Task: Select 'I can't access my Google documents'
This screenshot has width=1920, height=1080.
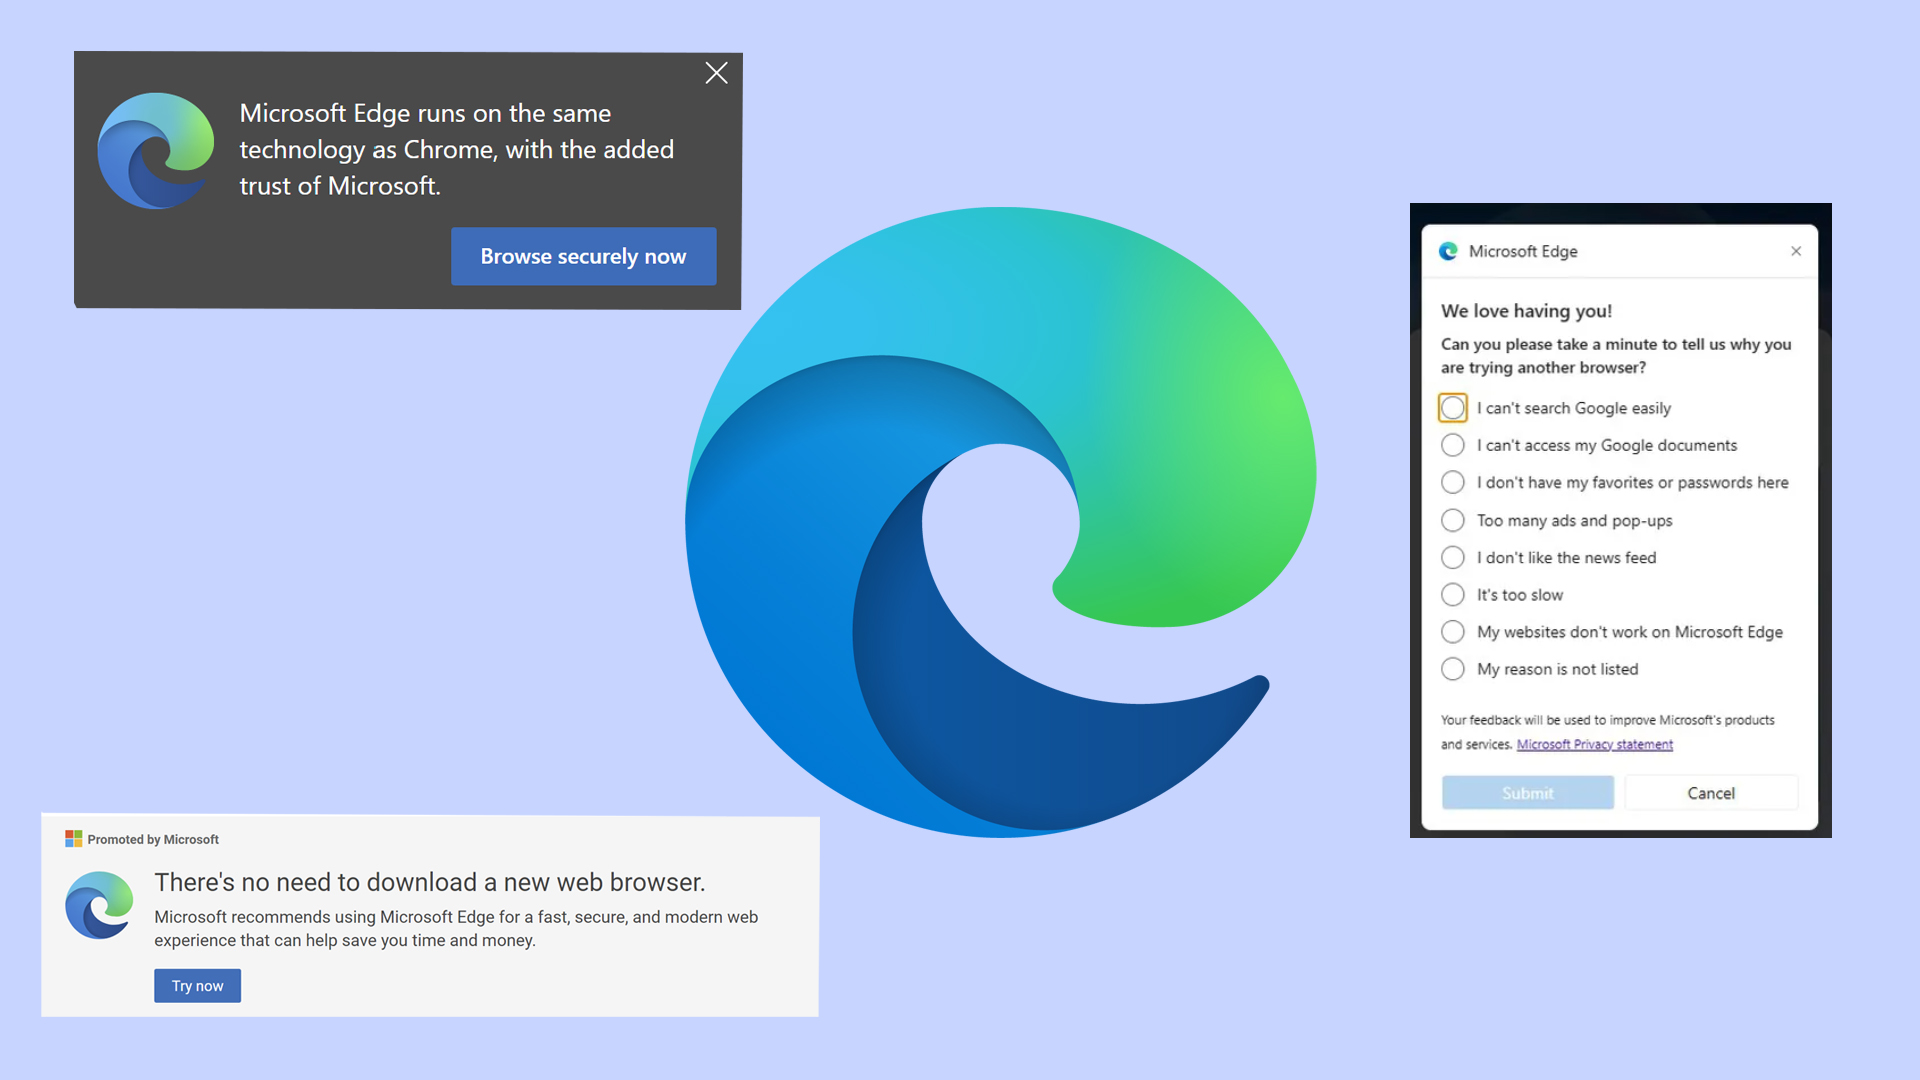Action: click(x=1452, y=445)
